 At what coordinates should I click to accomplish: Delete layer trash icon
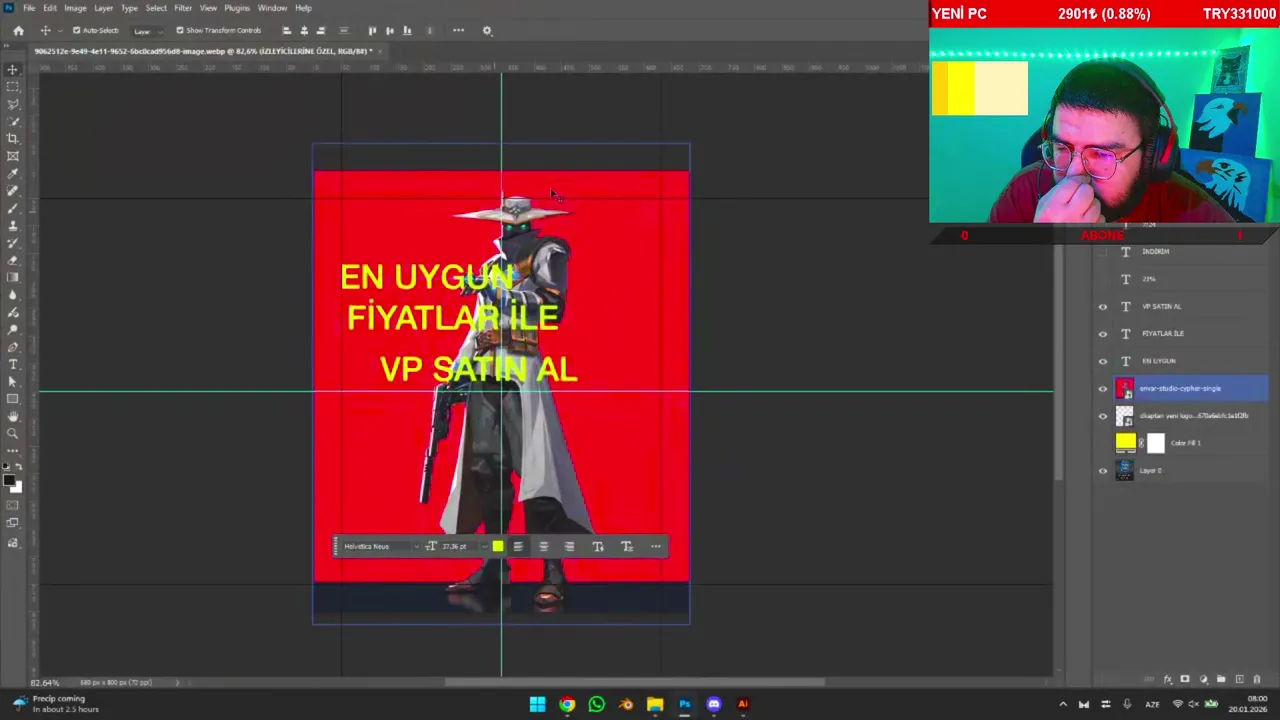[x=1257, y=680]
